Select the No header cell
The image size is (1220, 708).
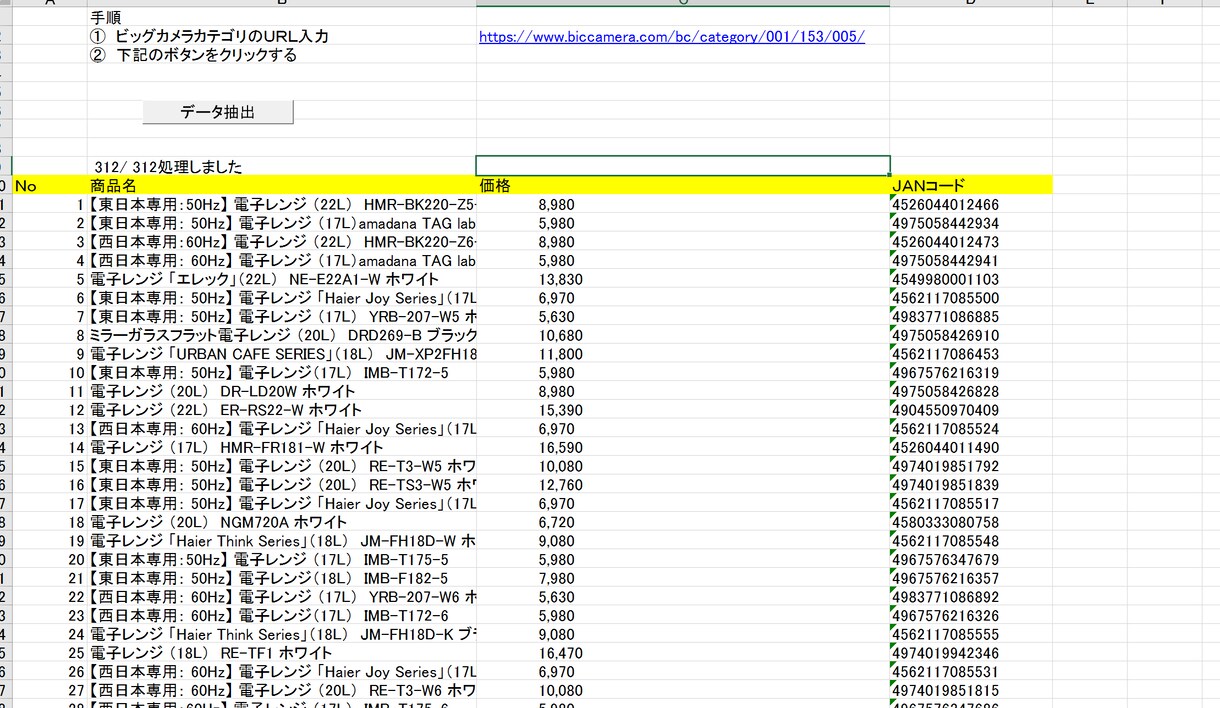49,185
